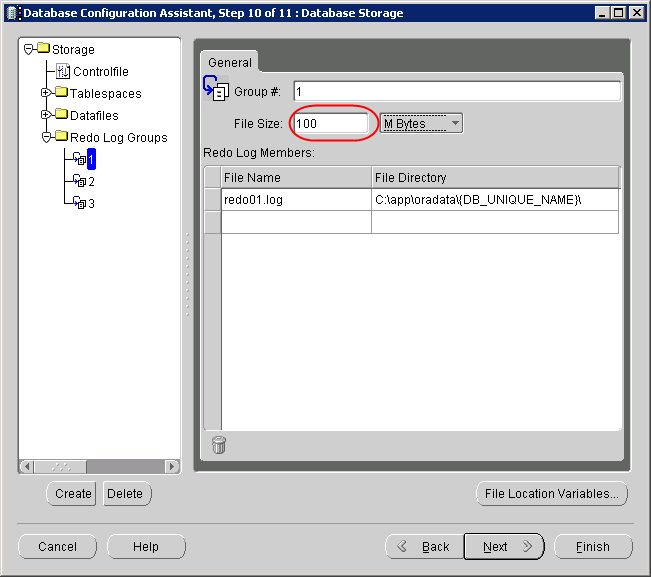Click the Storage folder icon

pos(44,48)
